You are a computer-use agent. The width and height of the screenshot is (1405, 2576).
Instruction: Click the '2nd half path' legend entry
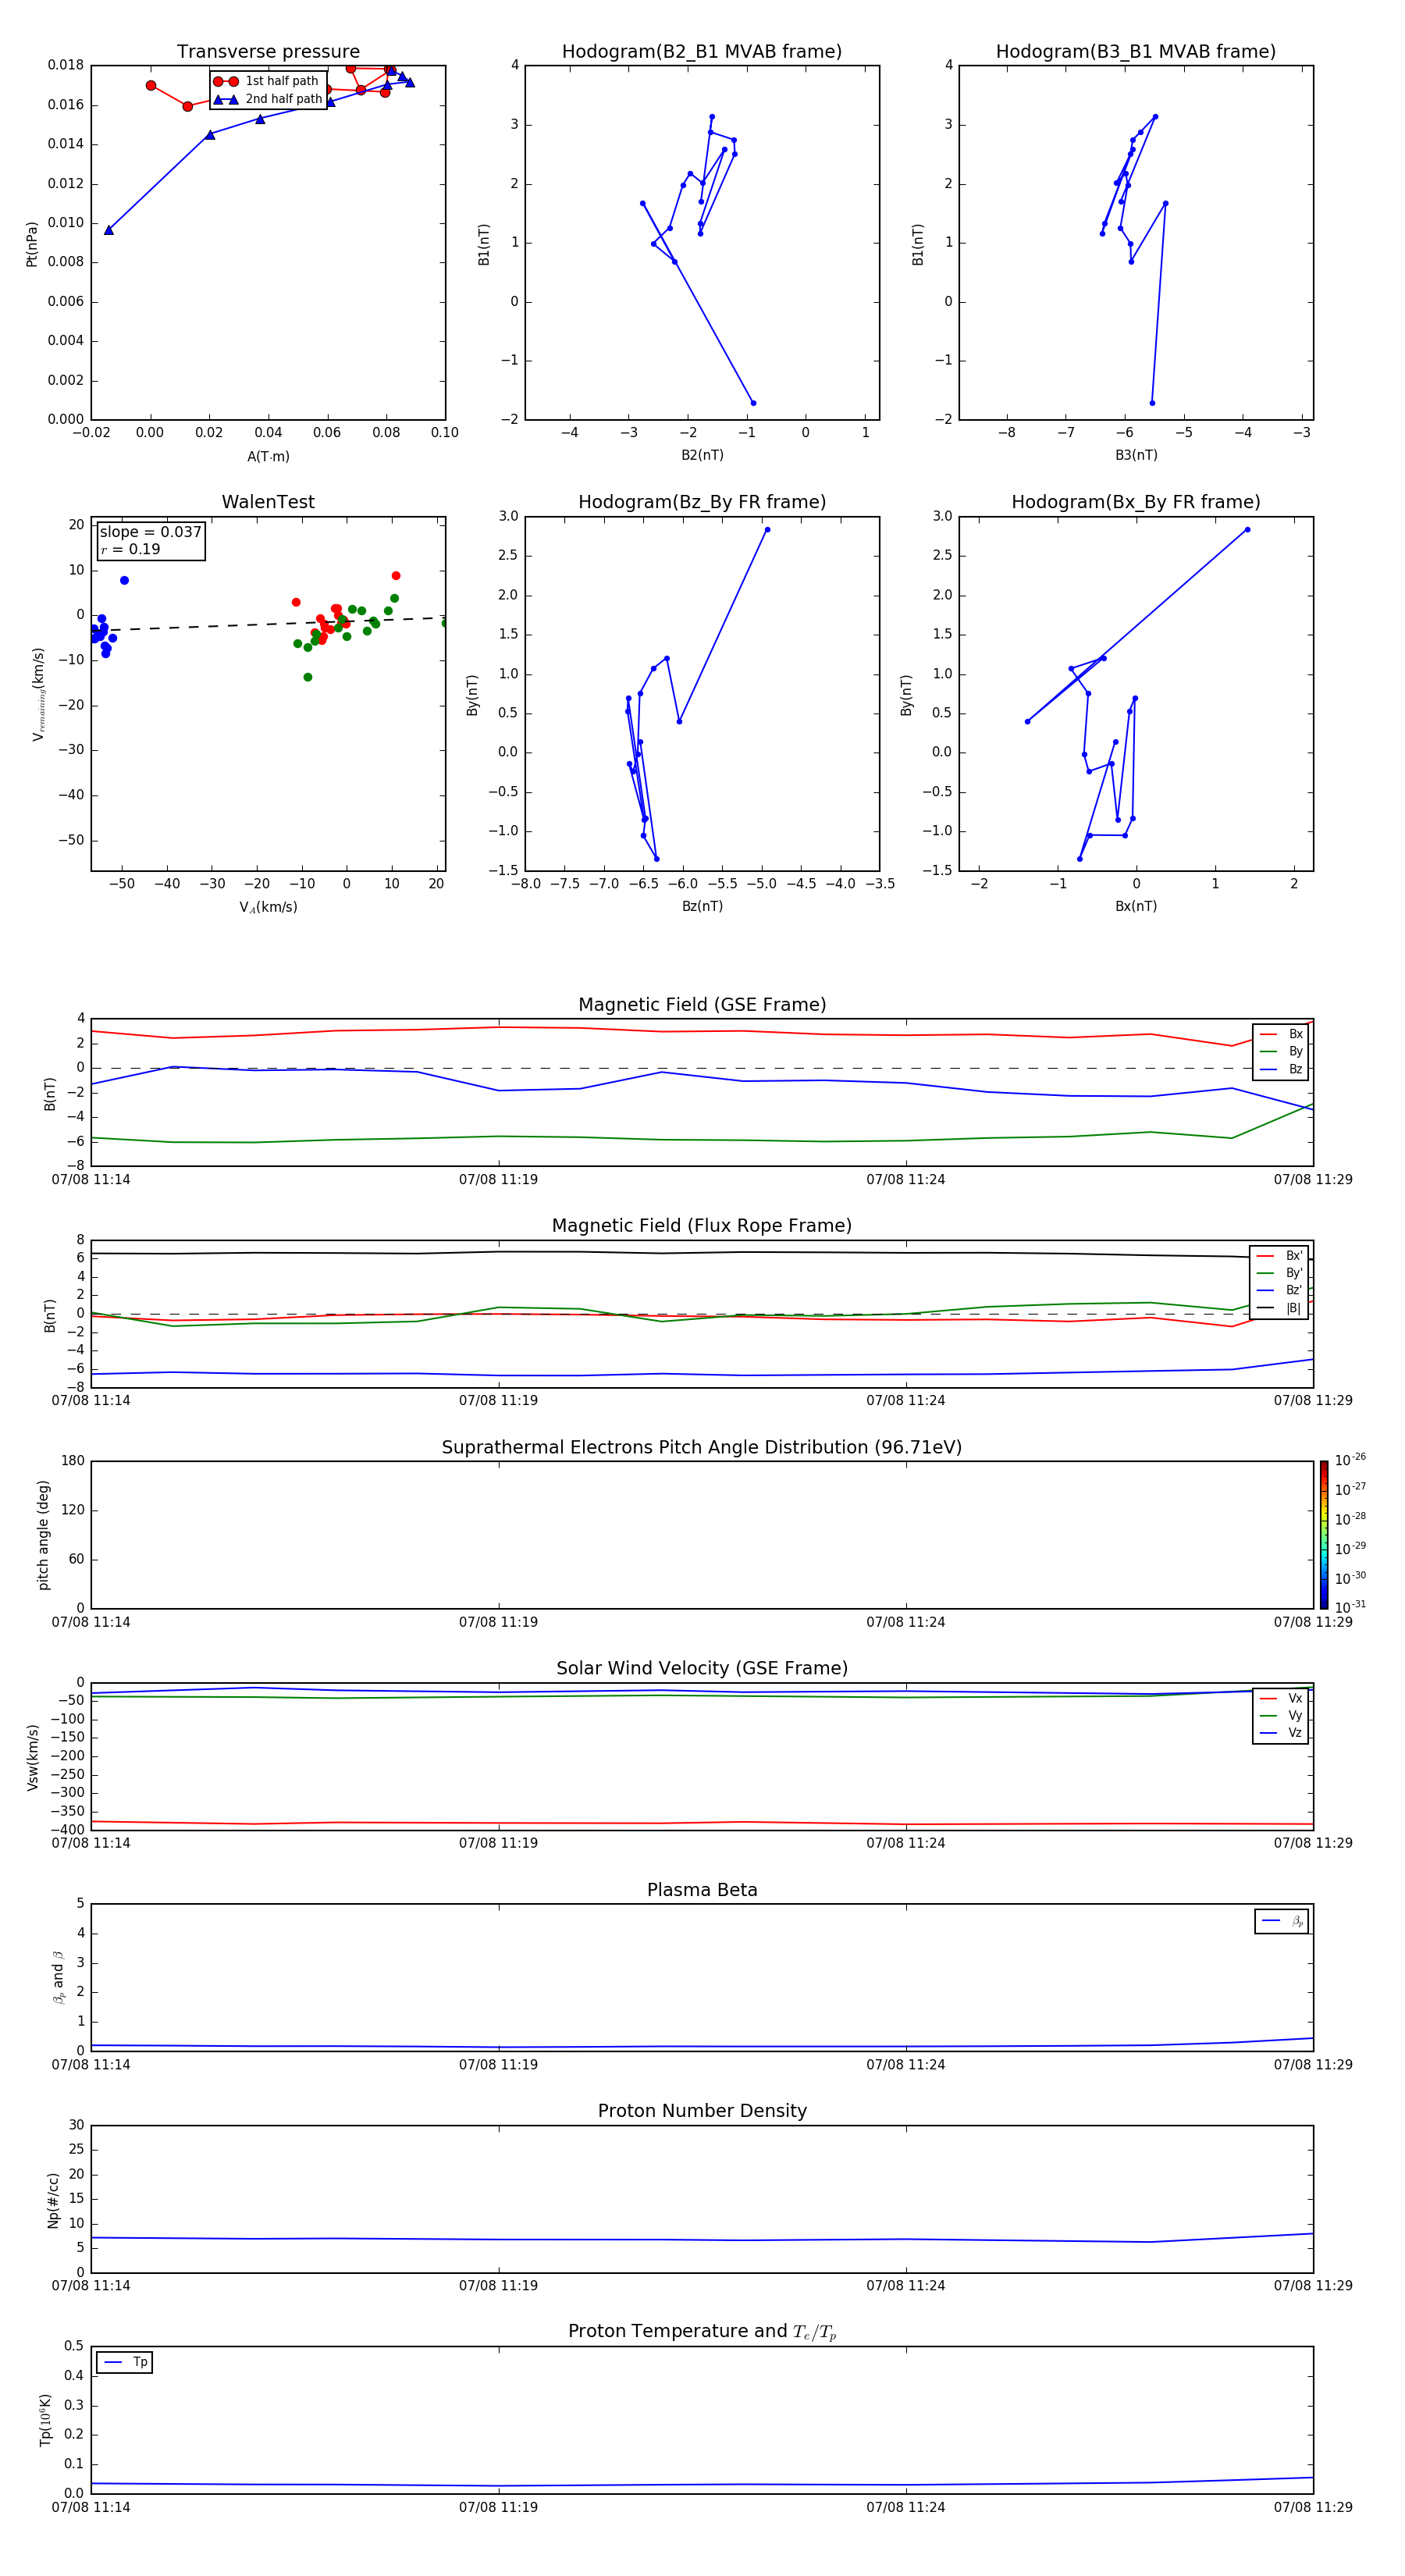pyautogui.click(x=268, y=99)
